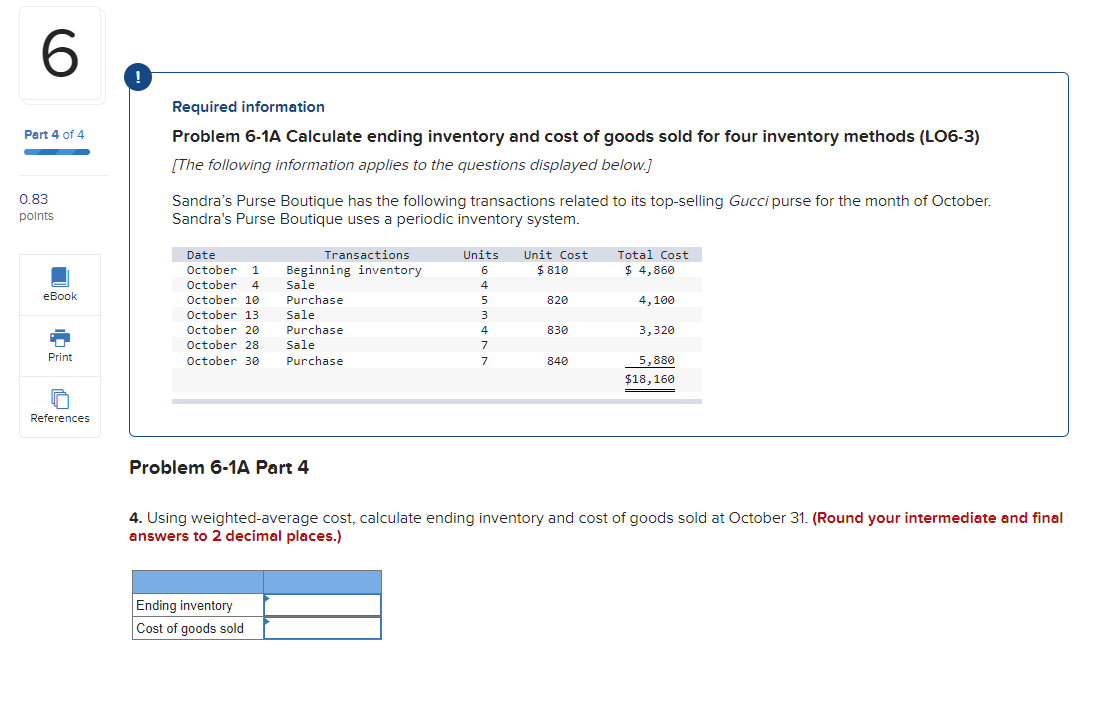Click the Units column header
Viewport: 1110px width, 721px height.
(481, 255)
